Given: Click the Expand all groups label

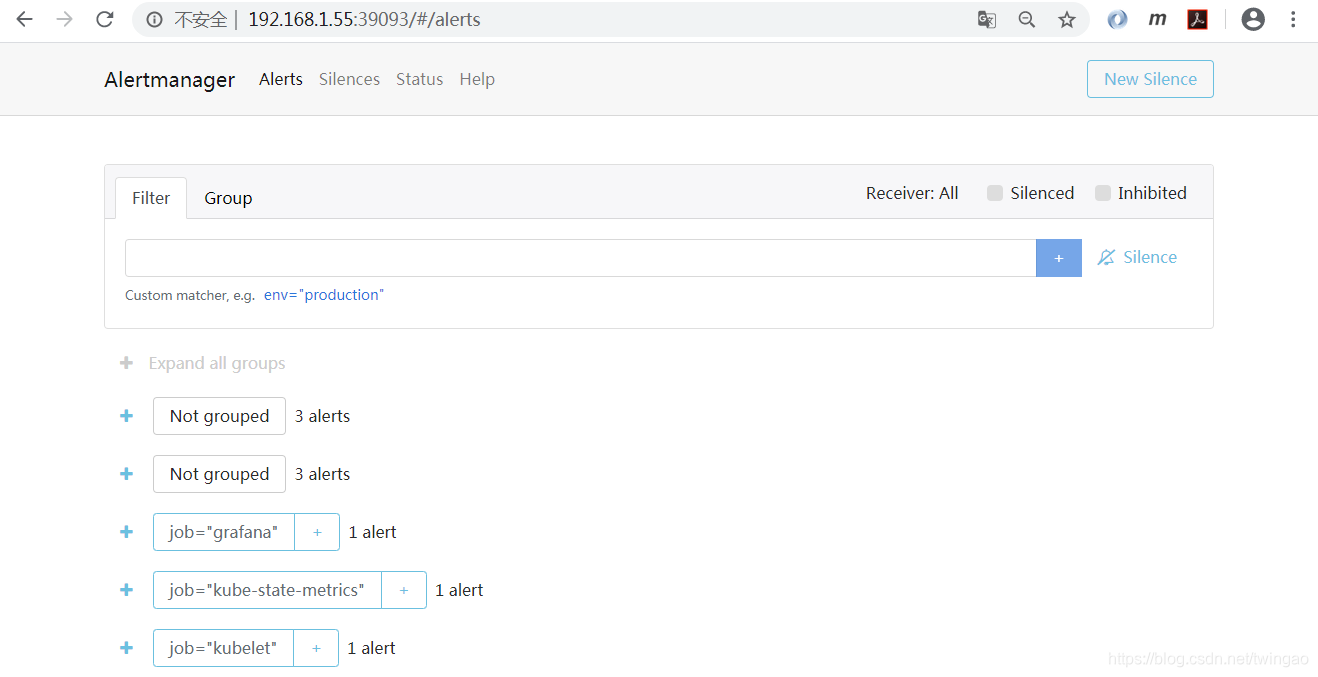Looking at the screenshot, I should pos(217,363).
